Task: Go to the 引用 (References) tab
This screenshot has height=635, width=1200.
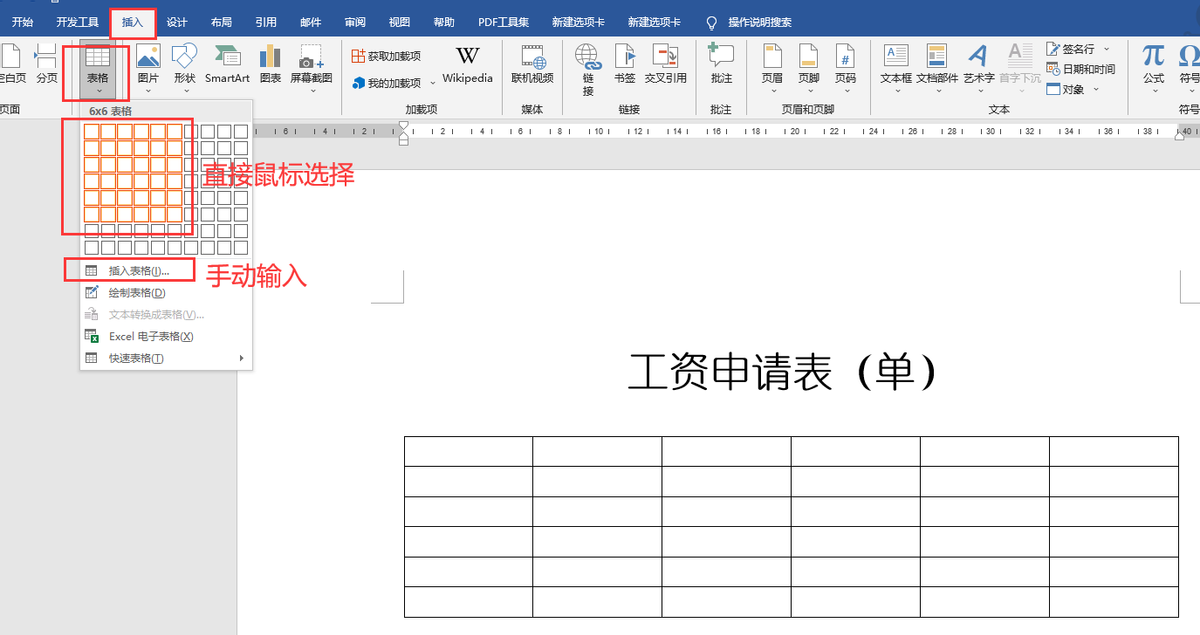Action: coord(266,22)
